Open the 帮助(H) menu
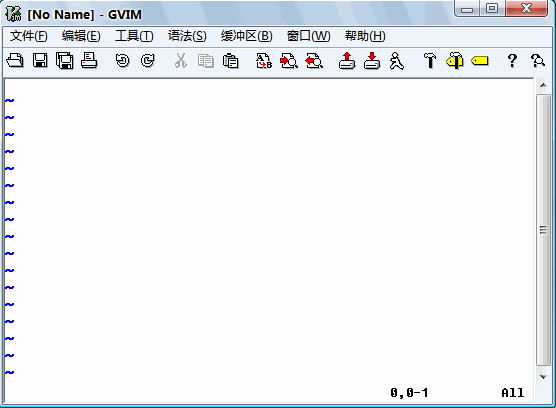 click(x=365, y=36)
